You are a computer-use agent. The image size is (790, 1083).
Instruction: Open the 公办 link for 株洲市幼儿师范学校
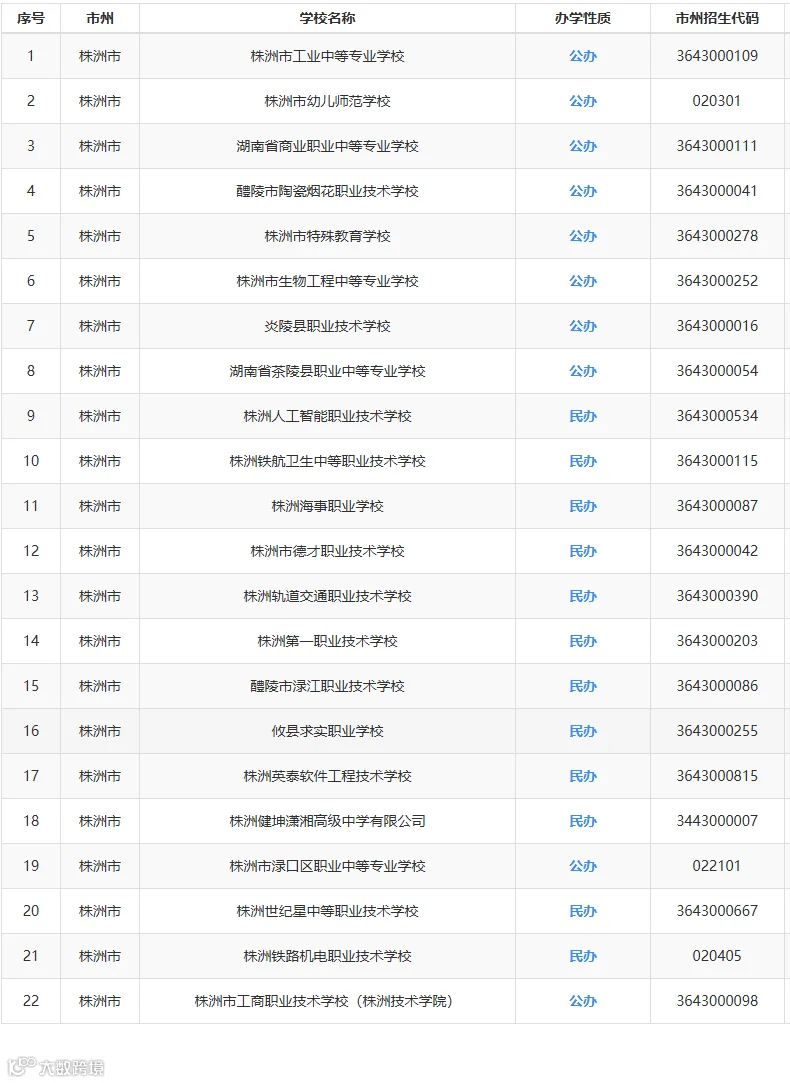tap(583, 101)
